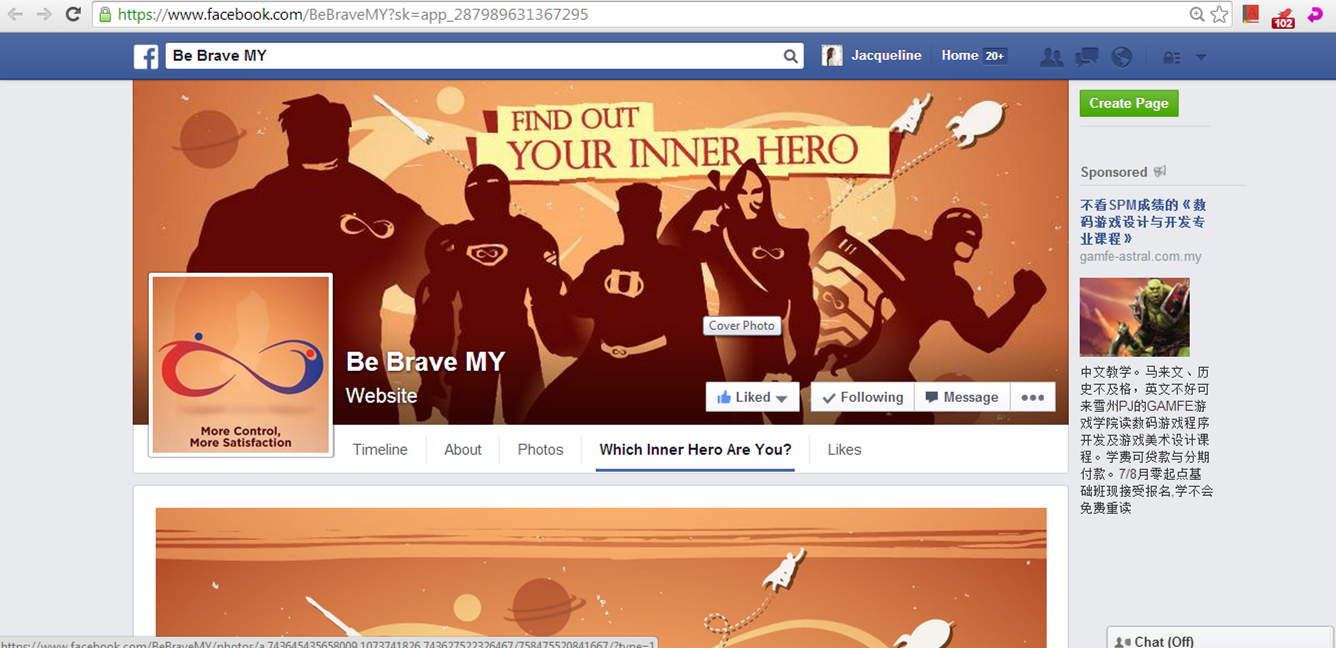
Task: Click the green padlock security icon
Action: (x=105, y=15)
